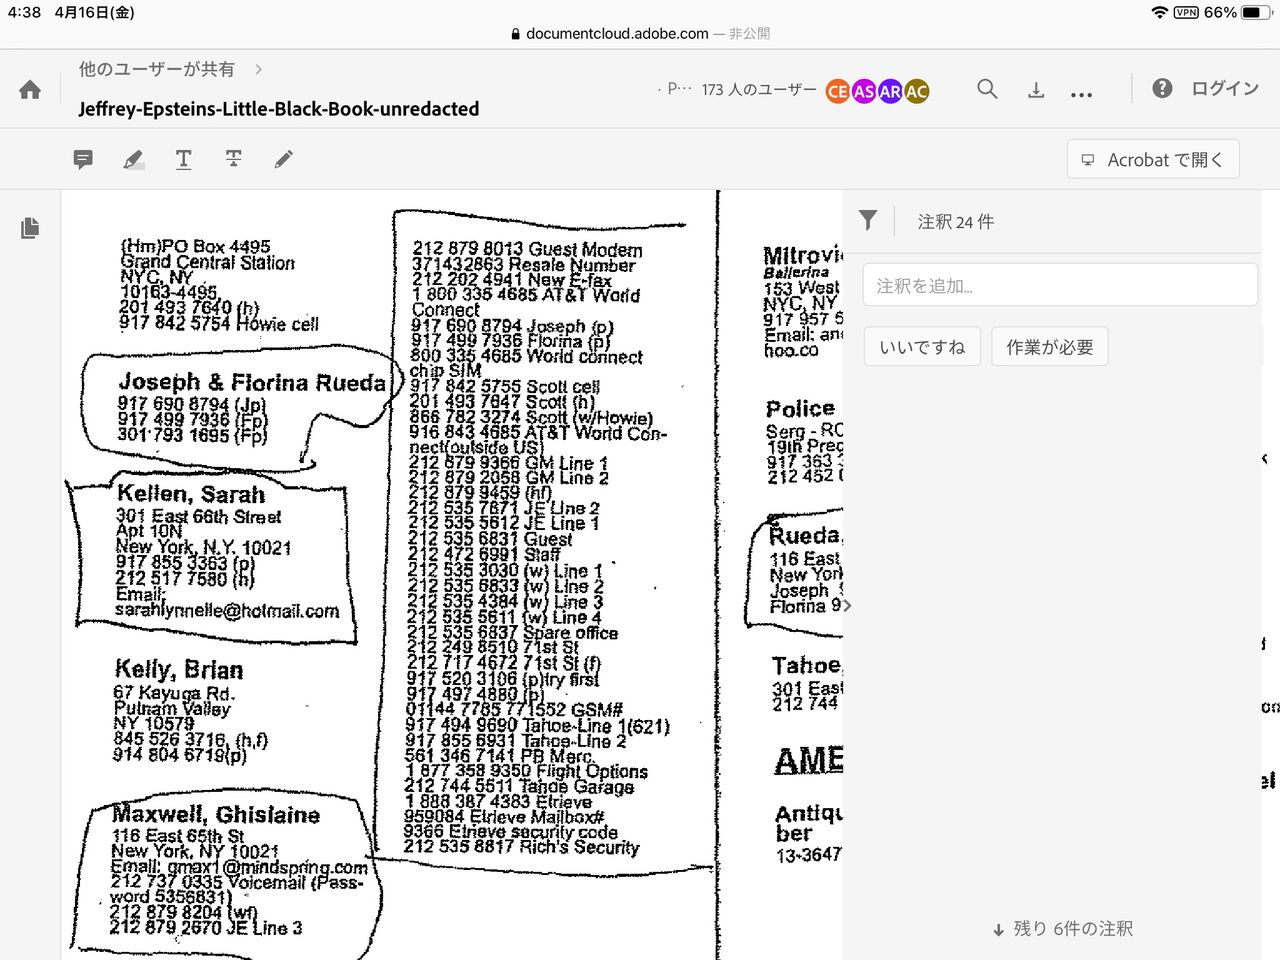Click the CE user avatar

click(x=838, y=91)
